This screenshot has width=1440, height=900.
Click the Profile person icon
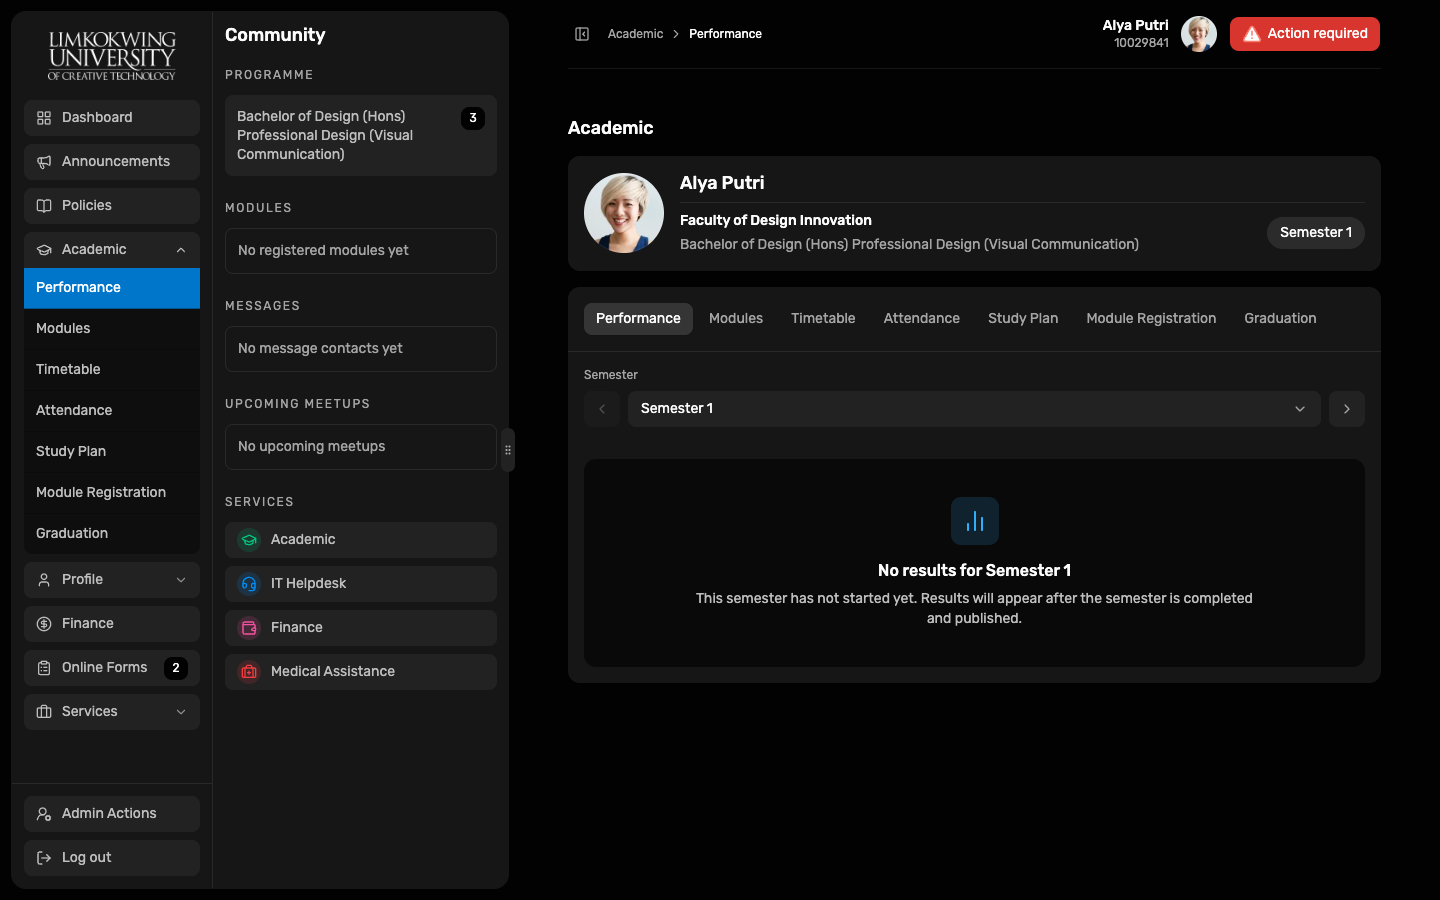[44, 580]
